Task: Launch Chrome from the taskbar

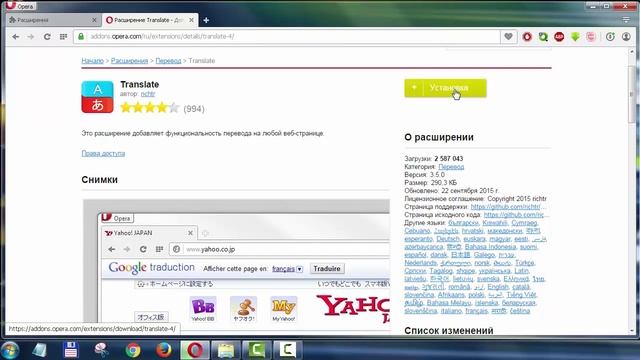Action: [133, 350]
